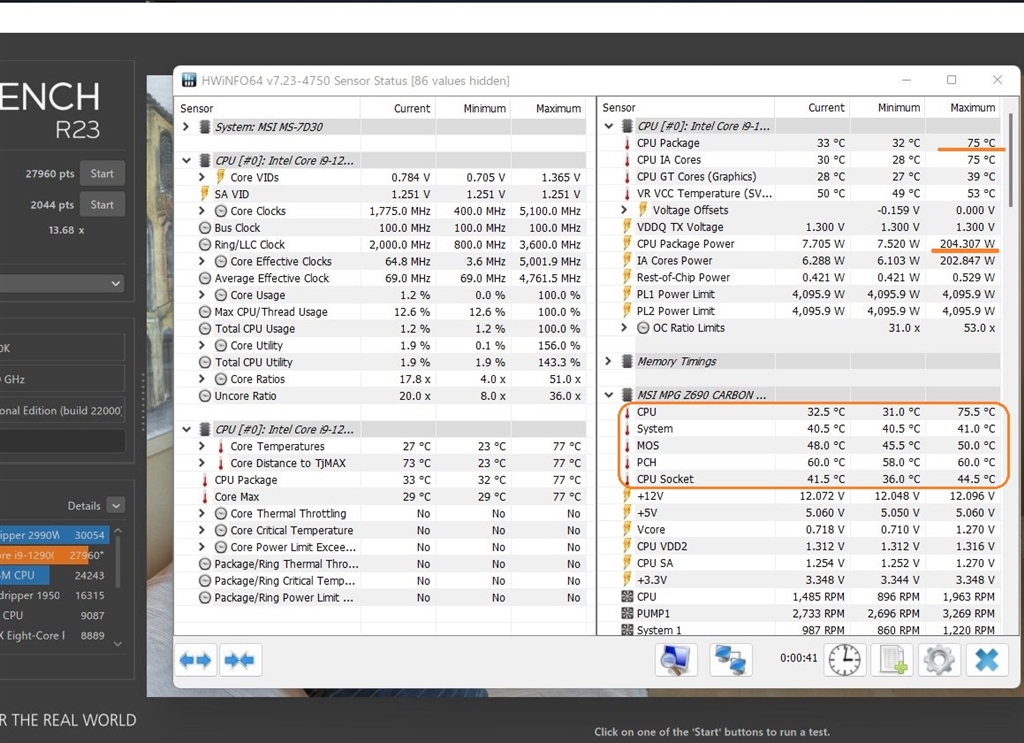Click the fan icon beside PUMP1

pyautogui.click(x=627, y=613)
